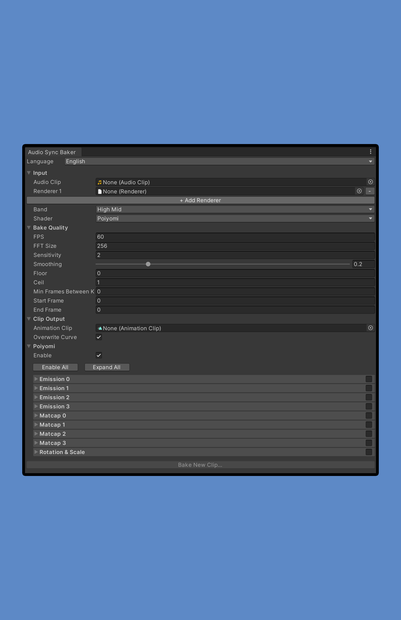Collapse the Input section

click(29, 173)
